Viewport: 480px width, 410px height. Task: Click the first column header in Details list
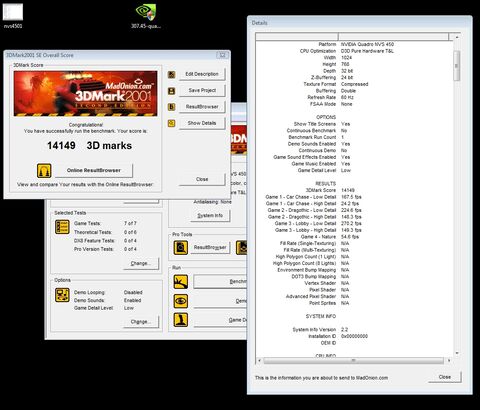(297, 37)
